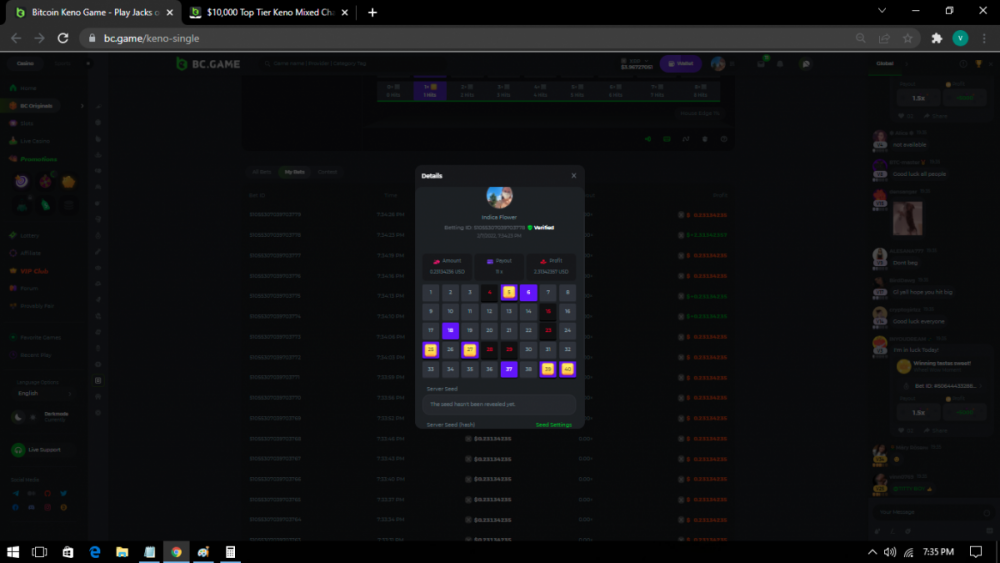Close the Details dialog

click(573, 176)
